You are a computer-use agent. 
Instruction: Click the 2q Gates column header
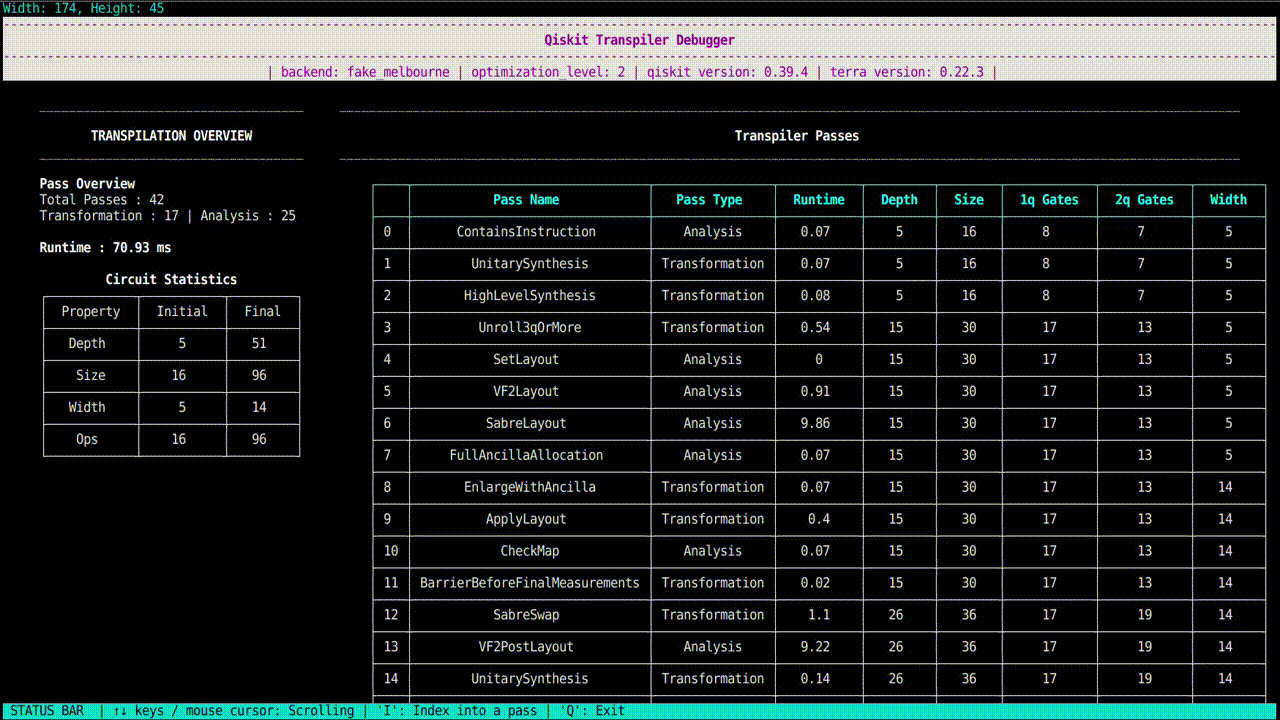(1145, 200)
